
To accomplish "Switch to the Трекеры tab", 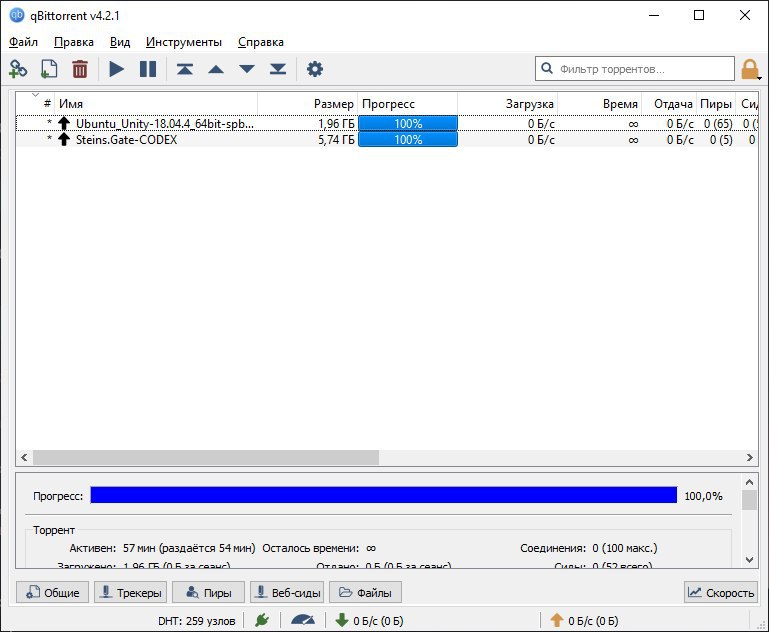I will 130,592.
